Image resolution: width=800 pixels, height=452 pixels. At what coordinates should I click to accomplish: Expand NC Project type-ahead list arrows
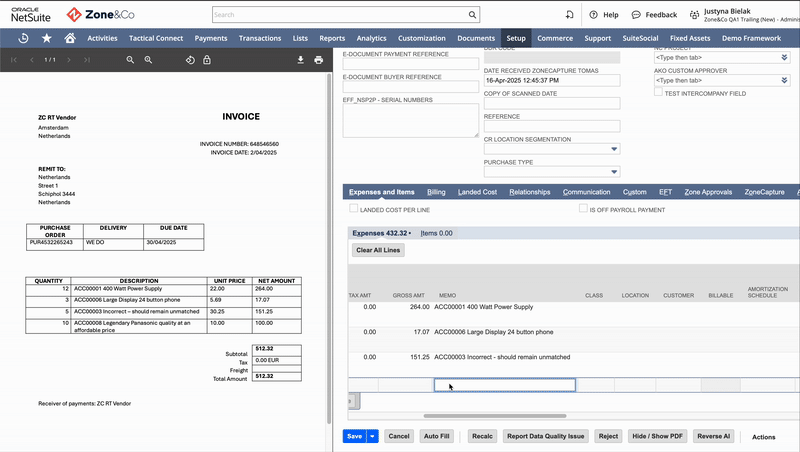[x=784, y=57]
